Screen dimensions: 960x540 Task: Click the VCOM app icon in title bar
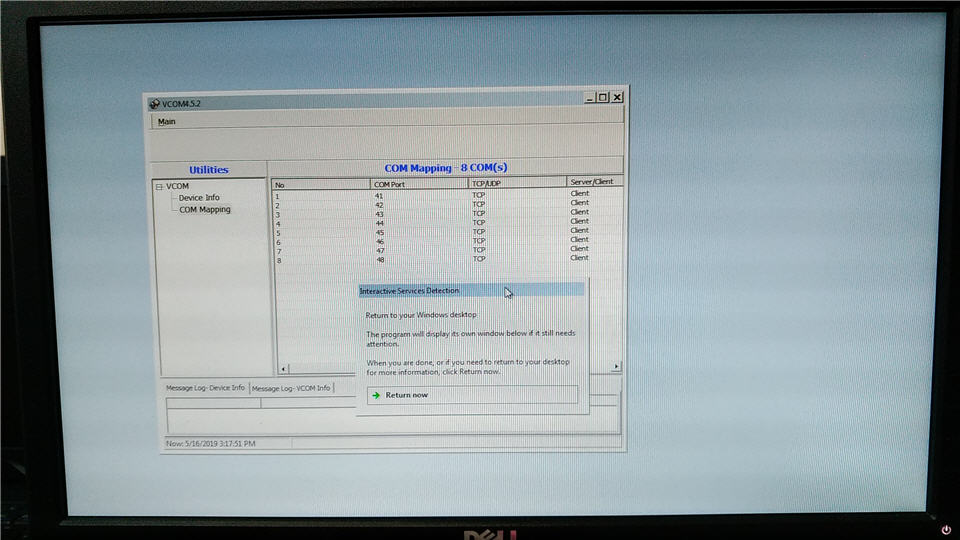[154, 103]
